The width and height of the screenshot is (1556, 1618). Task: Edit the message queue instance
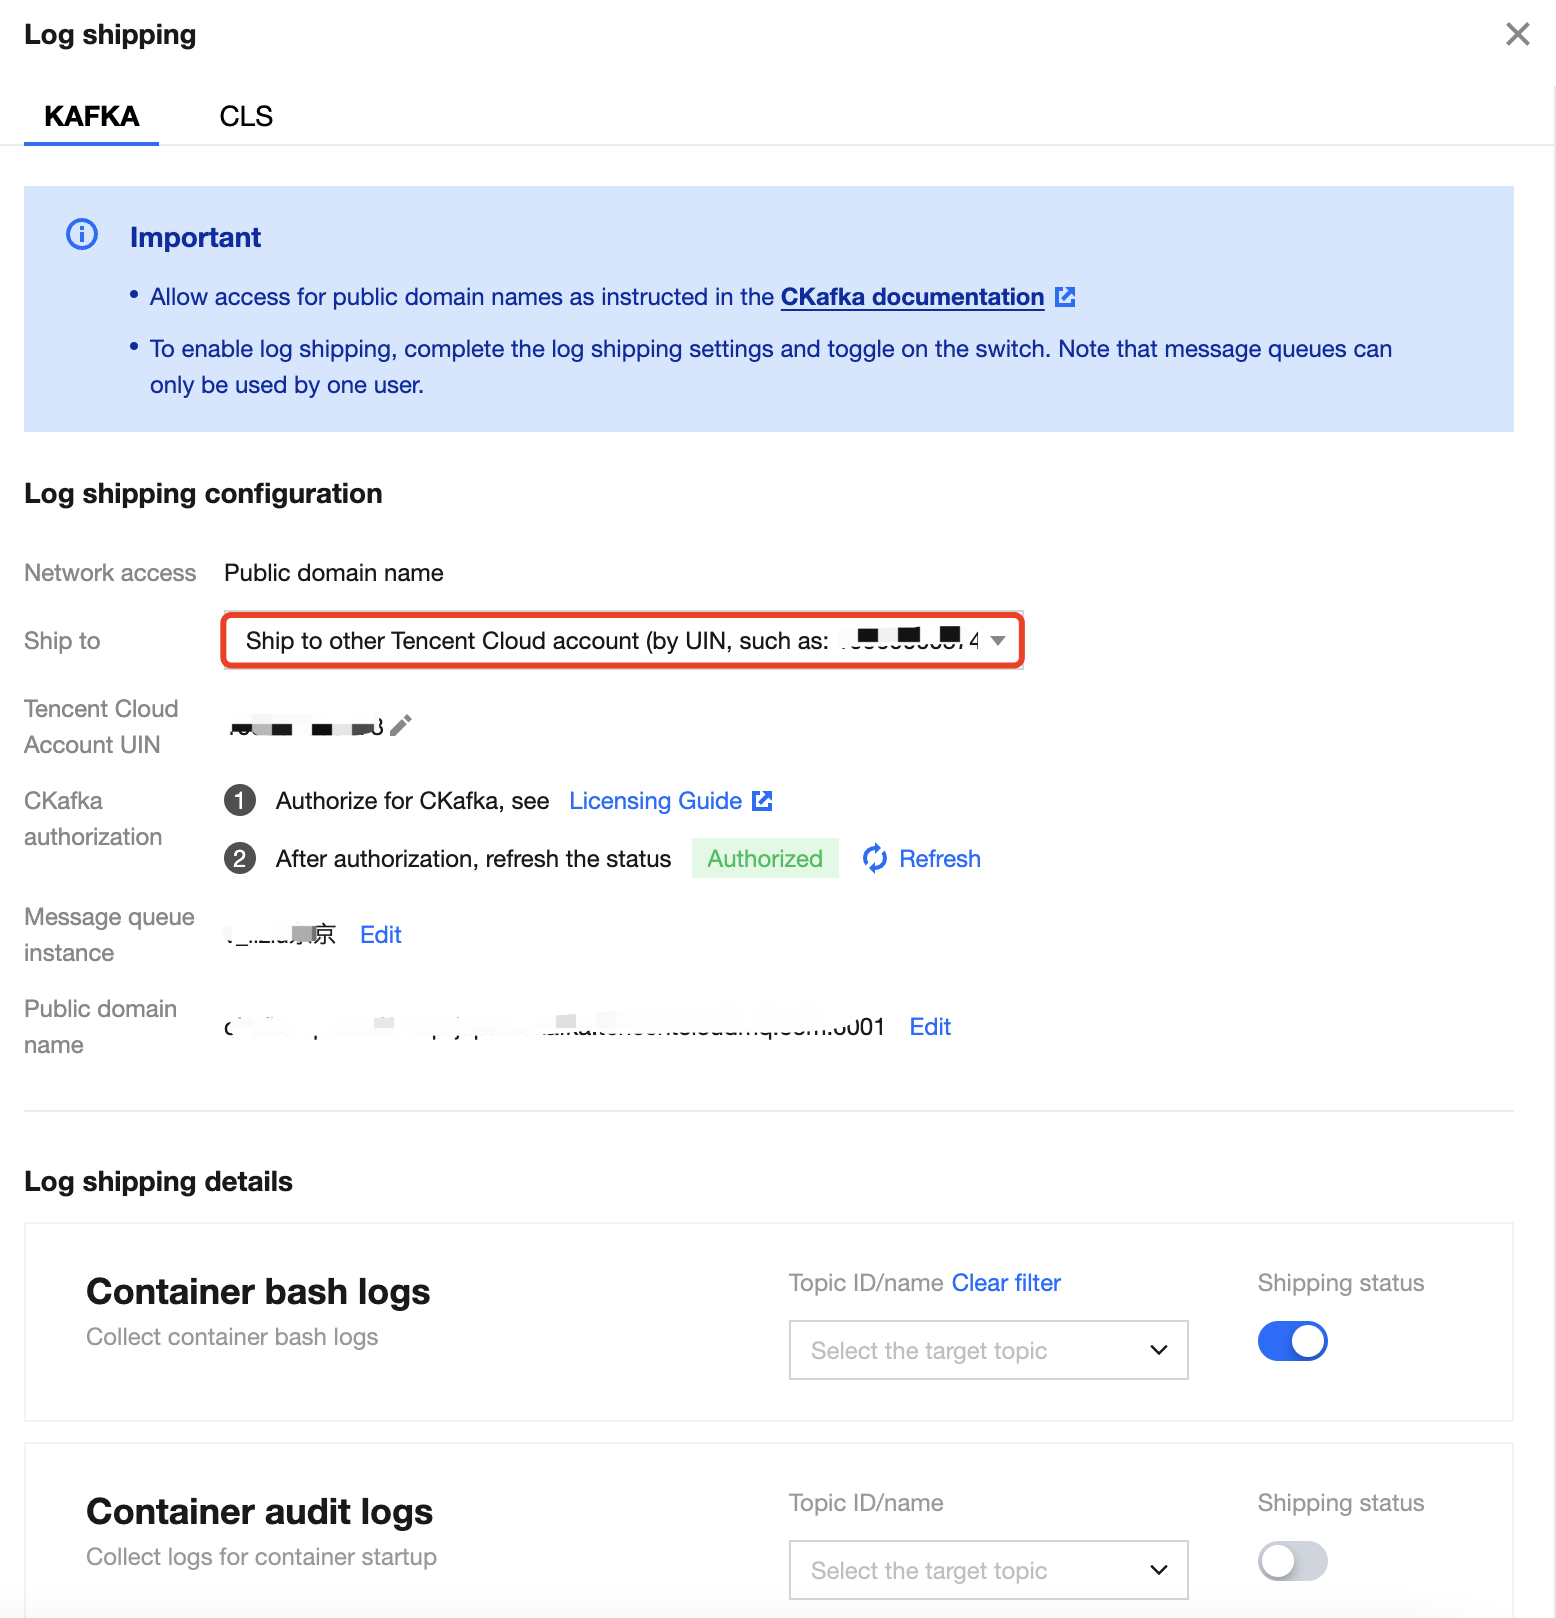pyautogui.click(x=381, y=935)
